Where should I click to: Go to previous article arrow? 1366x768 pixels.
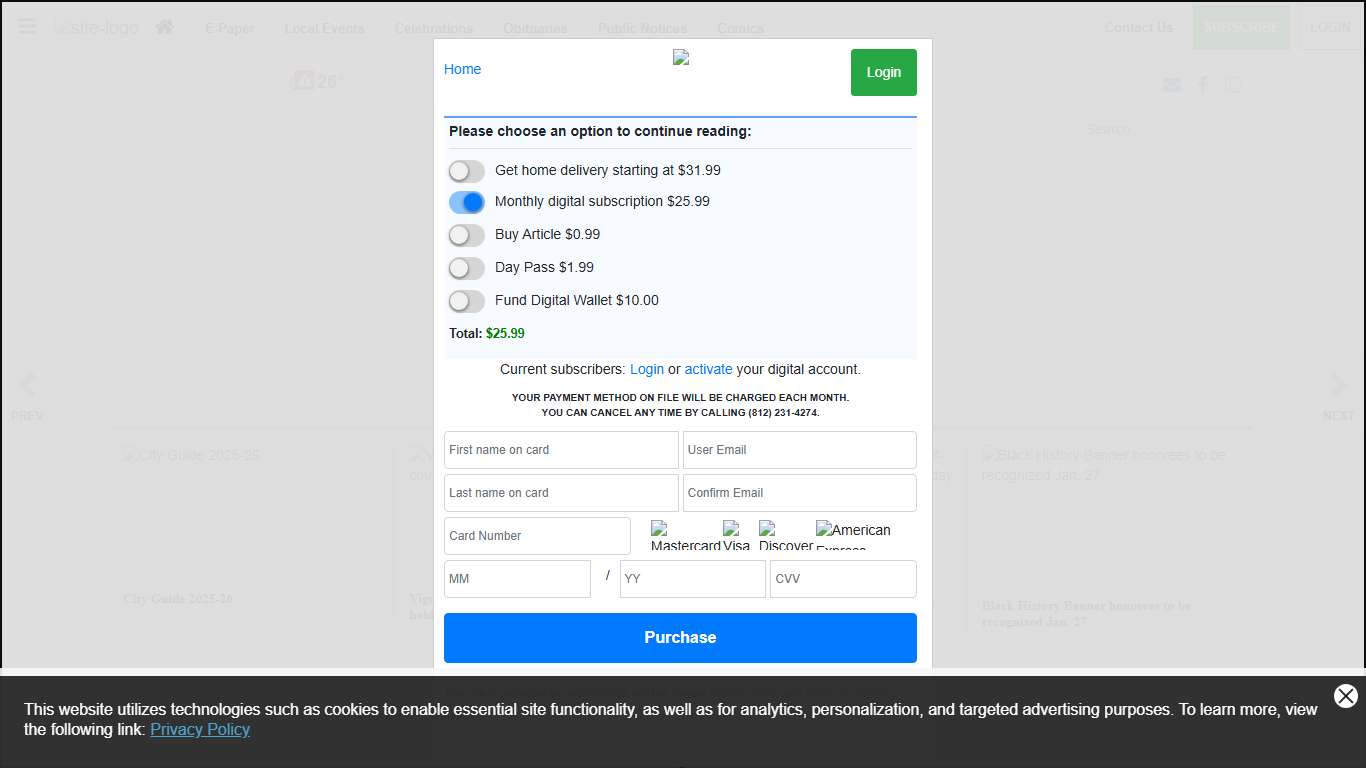pyautogui.click(x=27, y=385)
